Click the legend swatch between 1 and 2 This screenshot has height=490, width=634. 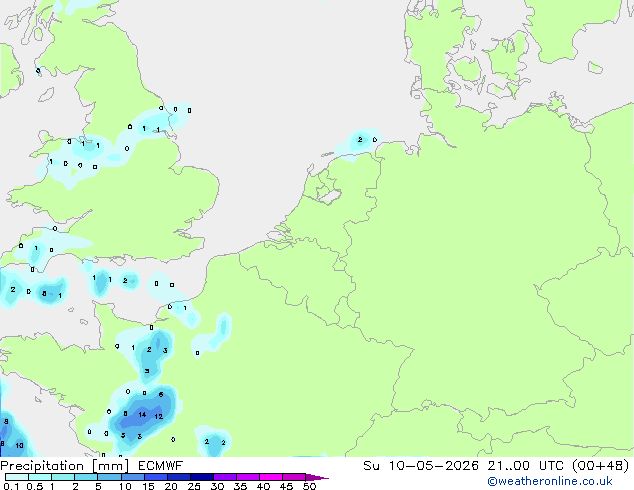[x=63, y=477]
